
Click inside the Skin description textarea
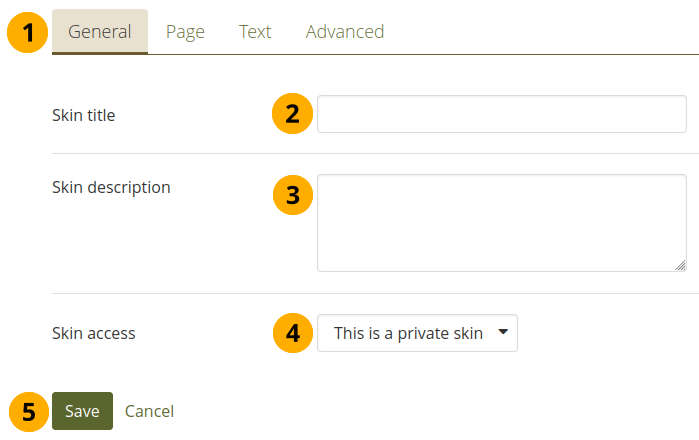coord(501,222)
